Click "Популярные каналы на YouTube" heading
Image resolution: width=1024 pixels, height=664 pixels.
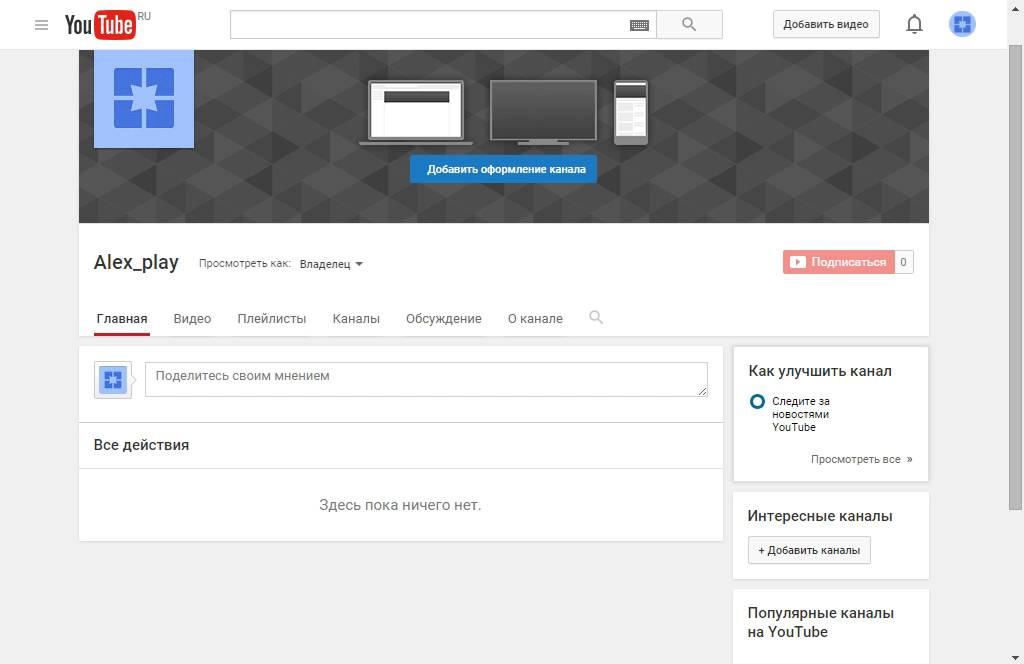pyautogui.click(x=820, y=622)
